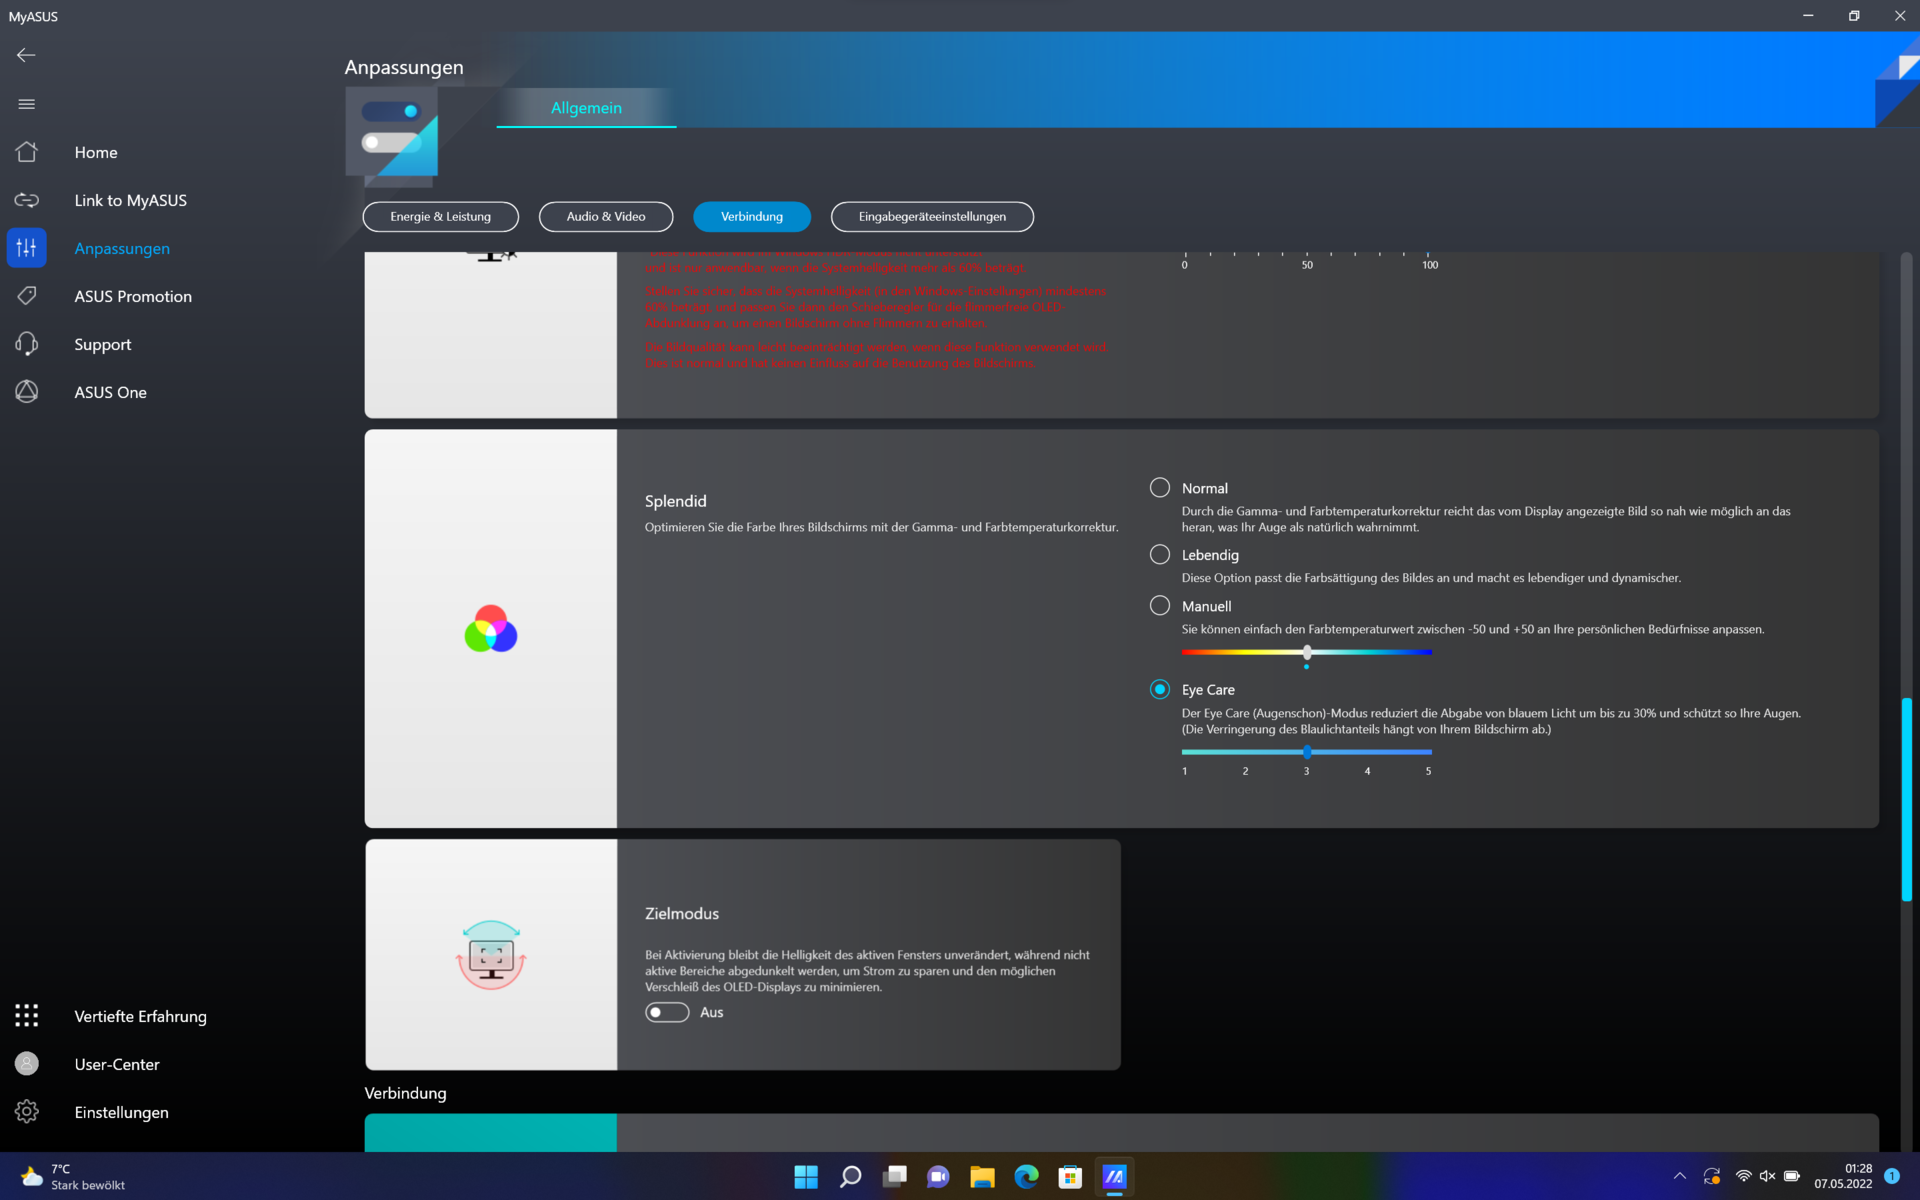This screenshot has width=1920, height=1200.
Task: Select the Manuell Splendid mode
Action: pyautogui.click(x=1160, y=606)
